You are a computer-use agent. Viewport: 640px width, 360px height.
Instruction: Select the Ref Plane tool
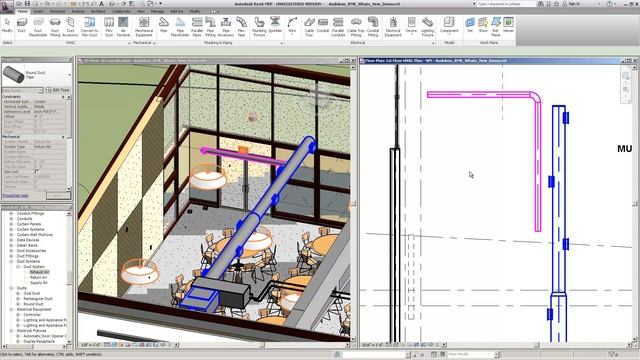[x=496, y=27]
